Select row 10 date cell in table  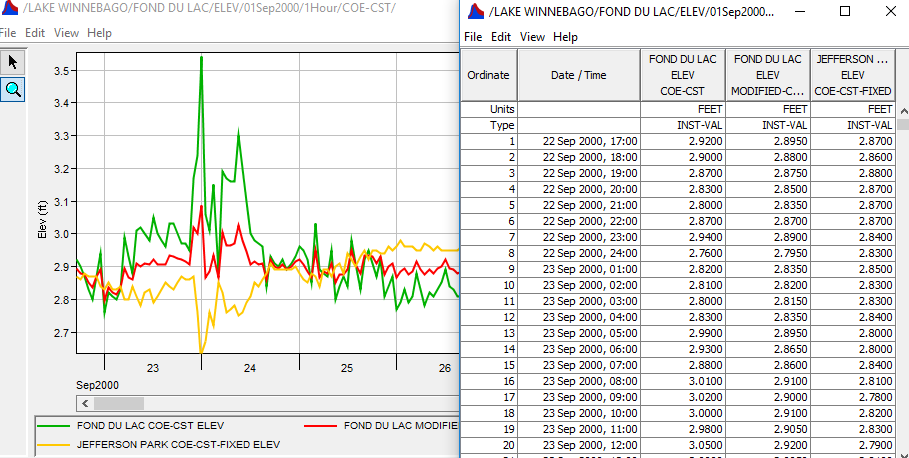[578, 285]
